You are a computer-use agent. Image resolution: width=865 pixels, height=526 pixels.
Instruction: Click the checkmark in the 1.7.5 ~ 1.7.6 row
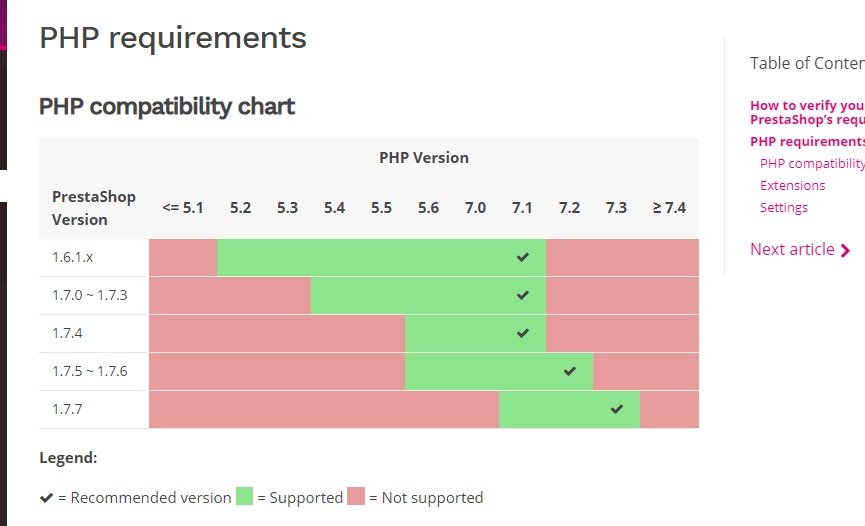click(x=570, y=371)
